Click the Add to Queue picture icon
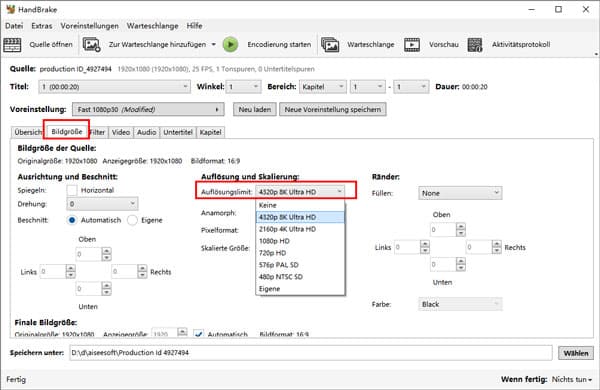The height and width of the screenshot is (390, 600). [91, 45]
